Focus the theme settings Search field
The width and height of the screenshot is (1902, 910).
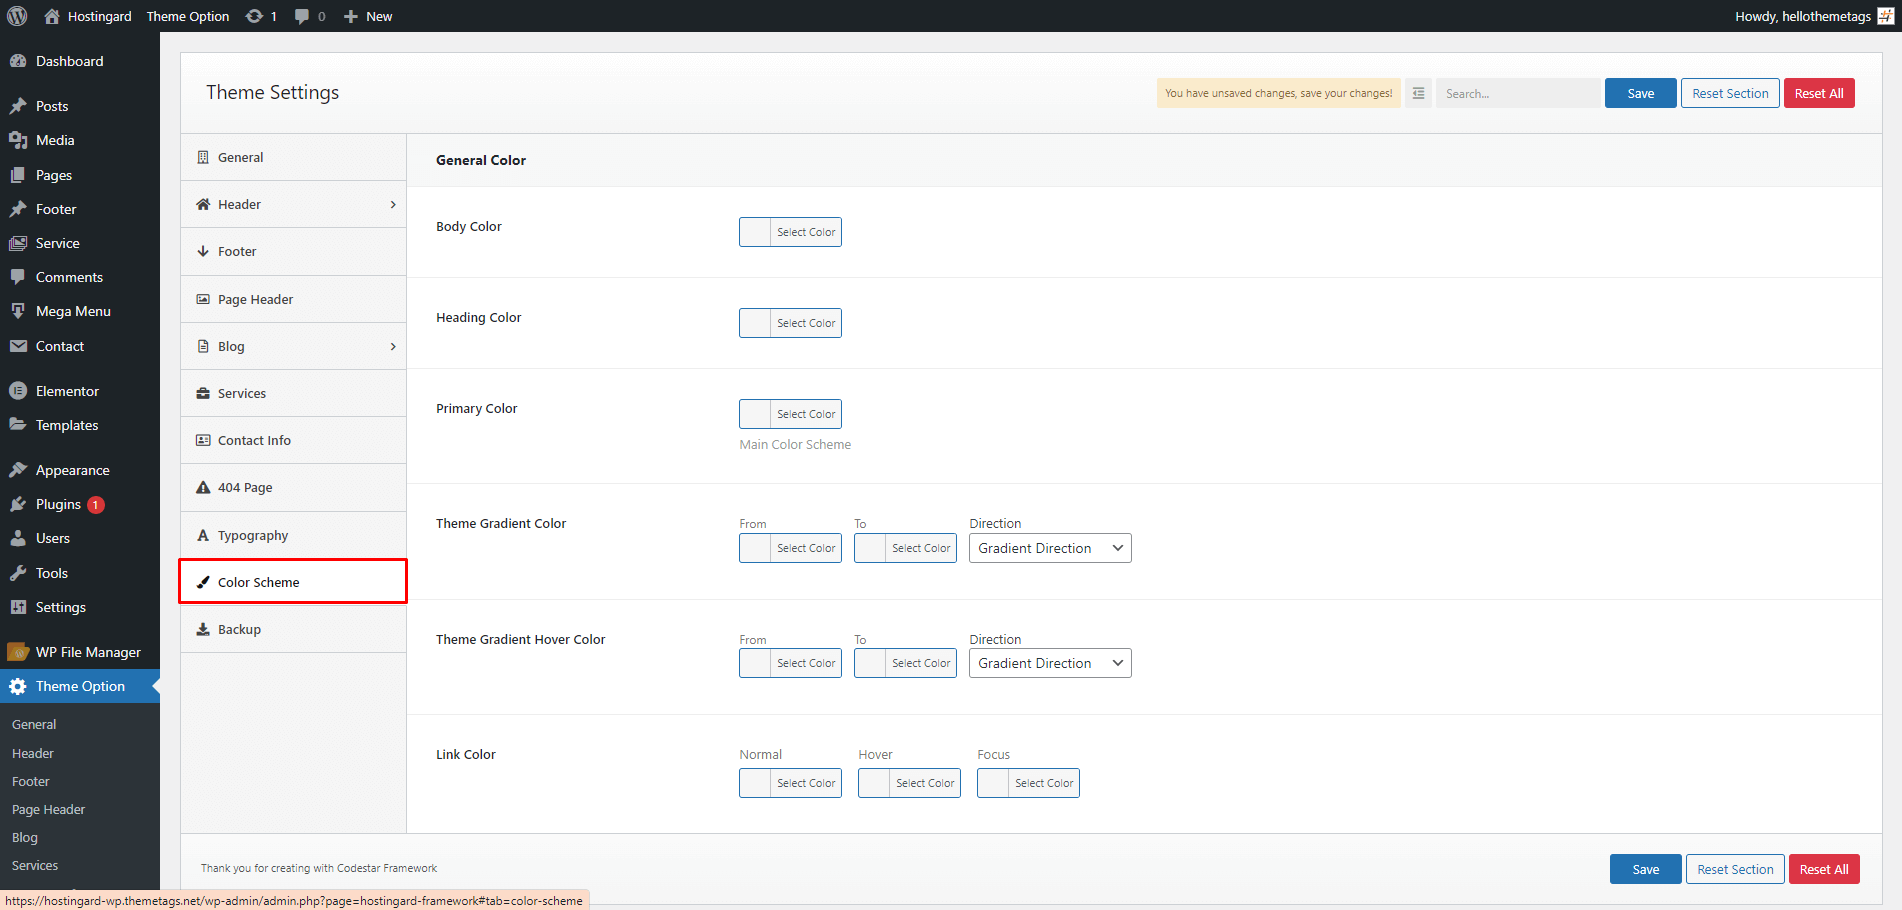pyautogui.click(x=1518, y=93)
